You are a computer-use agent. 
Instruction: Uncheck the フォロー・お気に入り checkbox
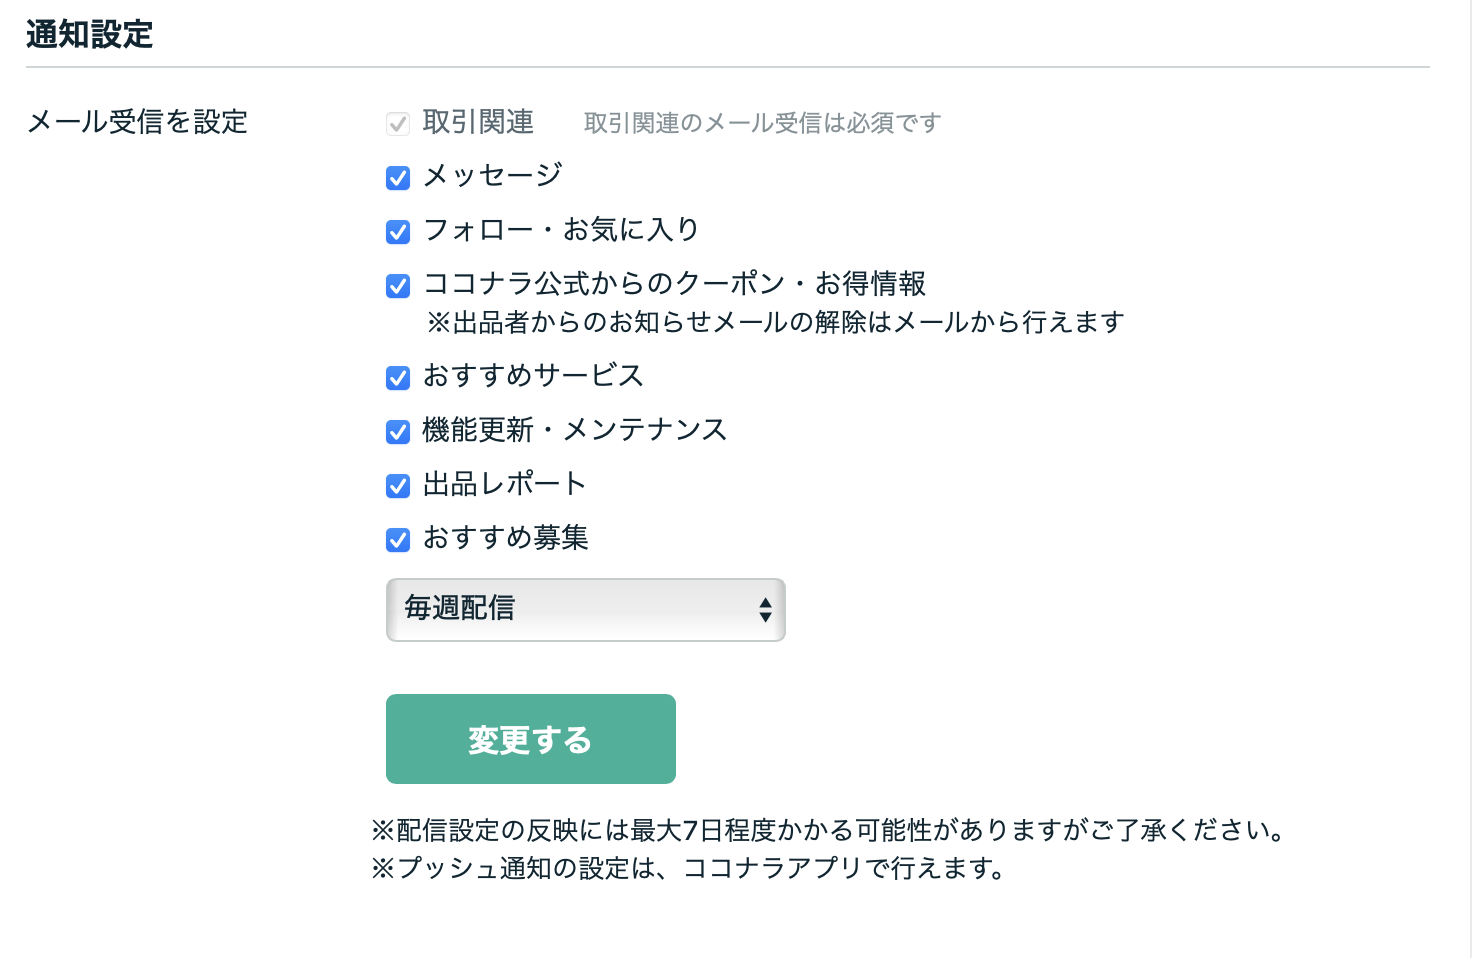click(398, 232)
